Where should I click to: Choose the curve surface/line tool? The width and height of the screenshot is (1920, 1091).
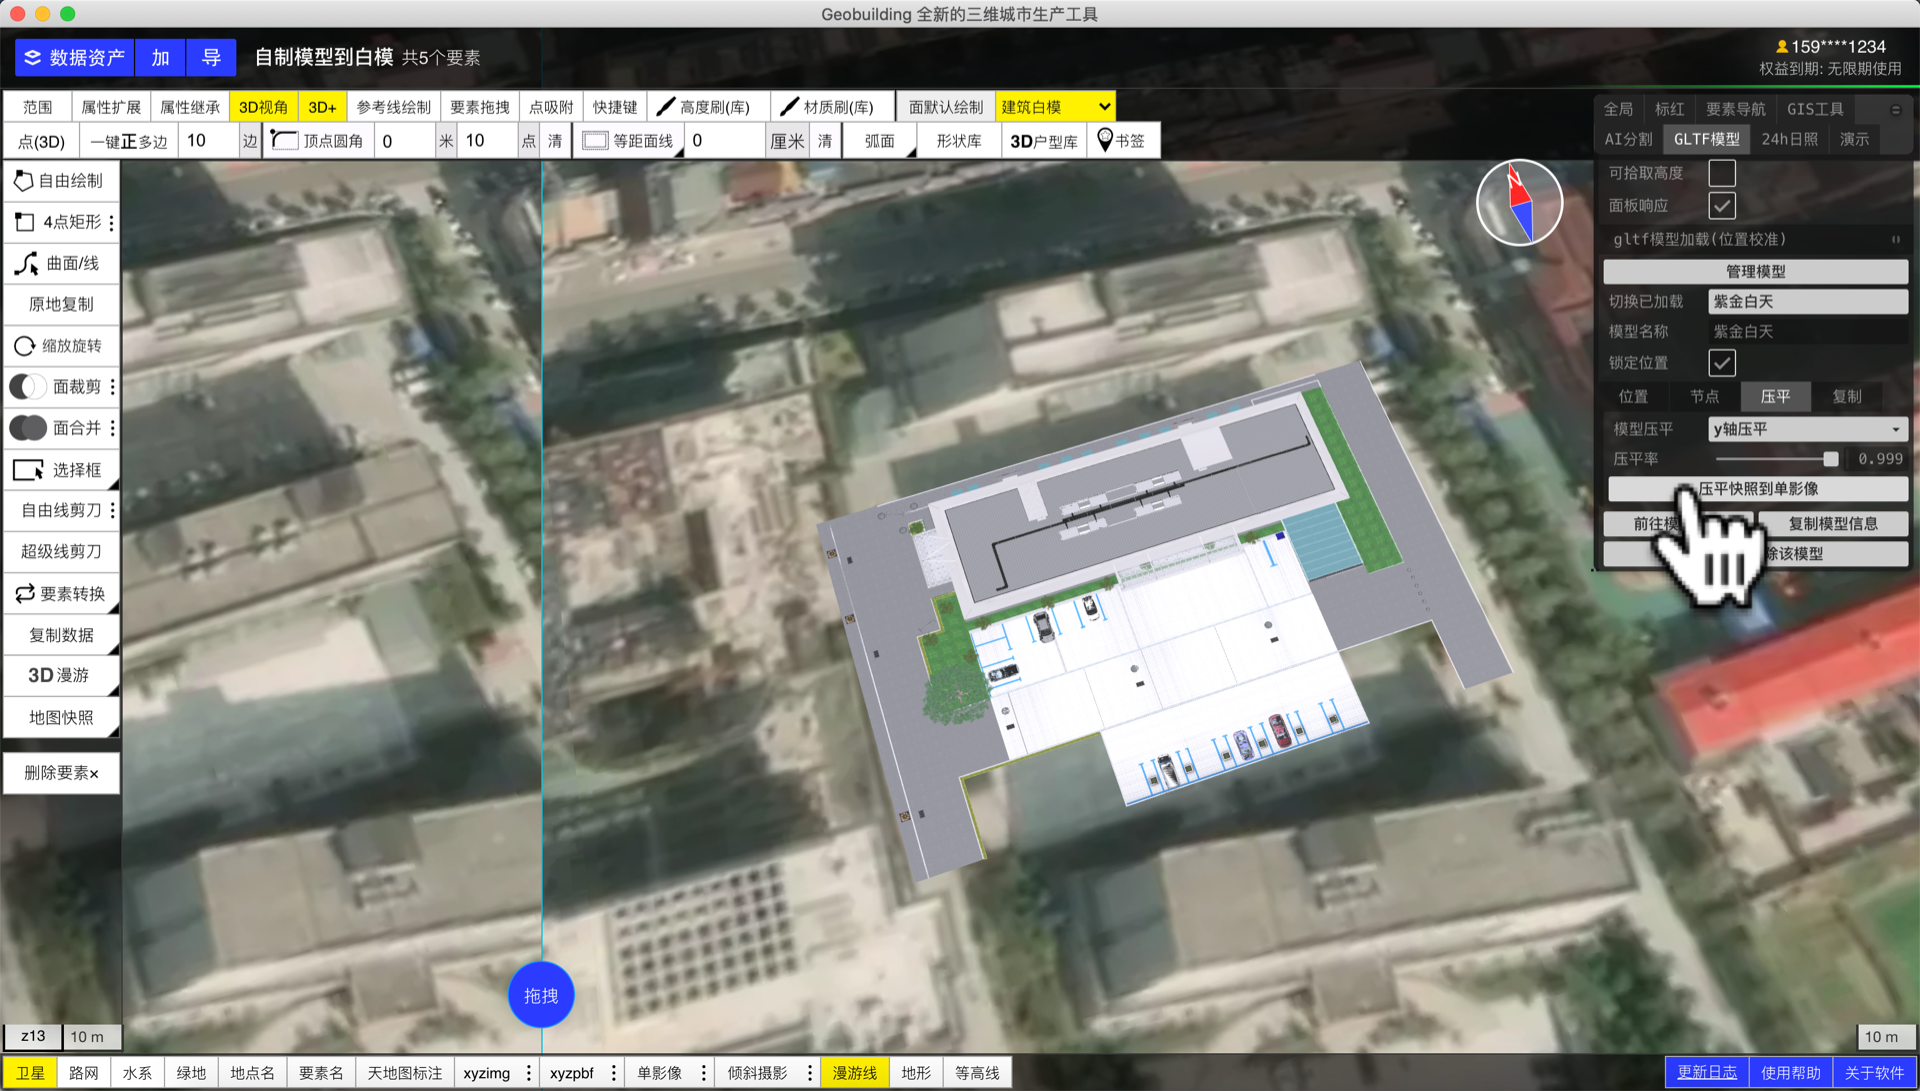click(x=61, y=263)
